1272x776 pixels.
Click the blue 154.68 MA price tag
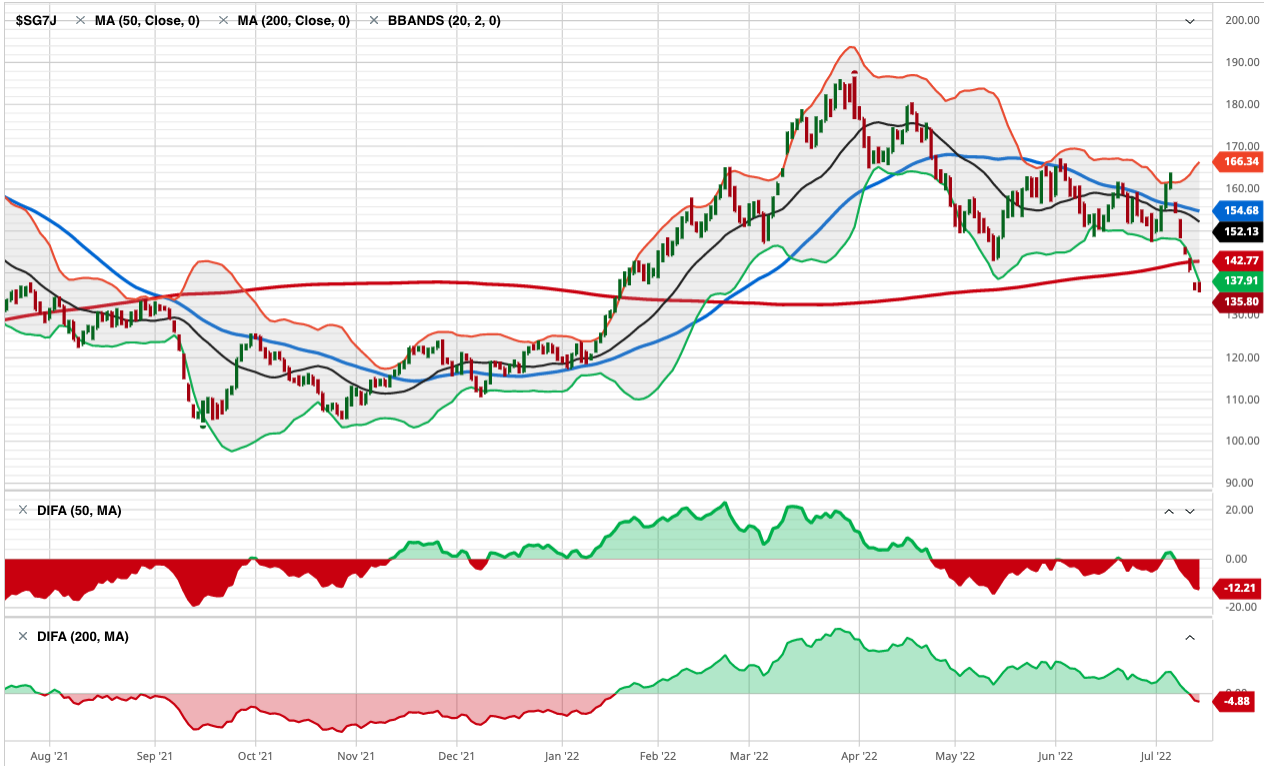click(x=1239, y=211)
